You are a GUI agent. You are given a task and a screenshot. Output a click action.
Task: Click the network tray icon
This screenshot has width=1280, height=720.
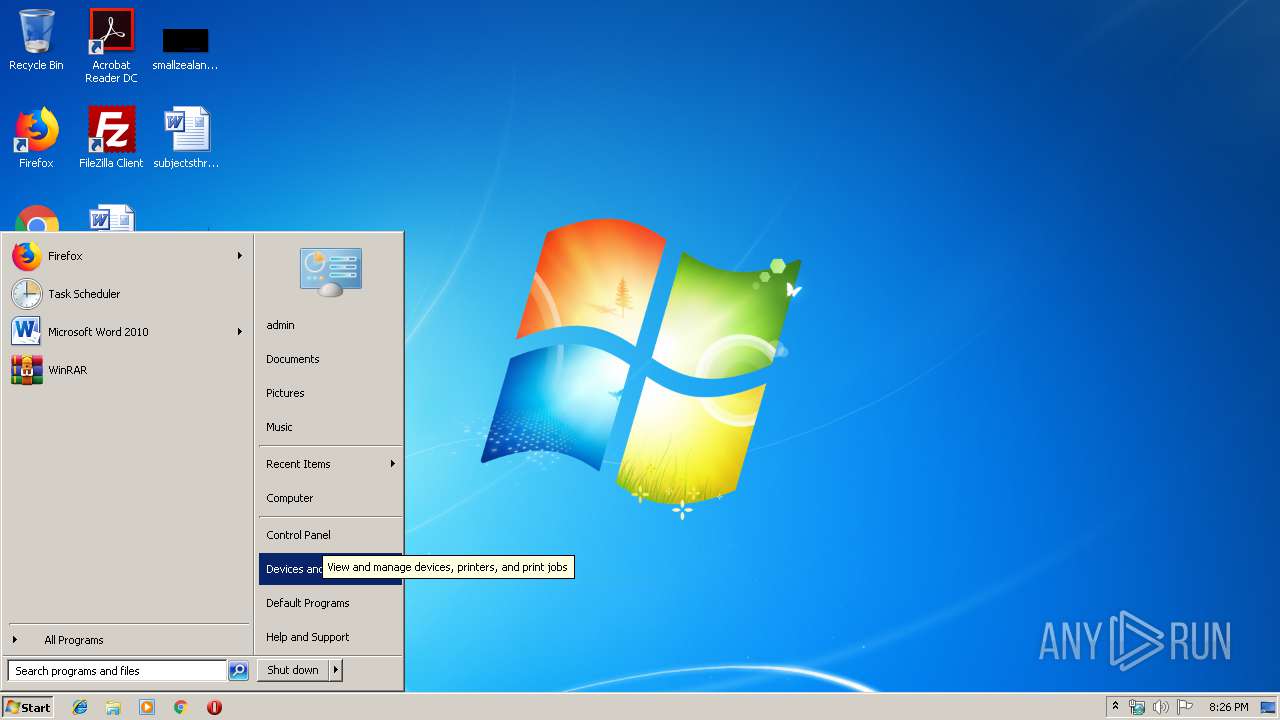click(x=1137, y=707)
